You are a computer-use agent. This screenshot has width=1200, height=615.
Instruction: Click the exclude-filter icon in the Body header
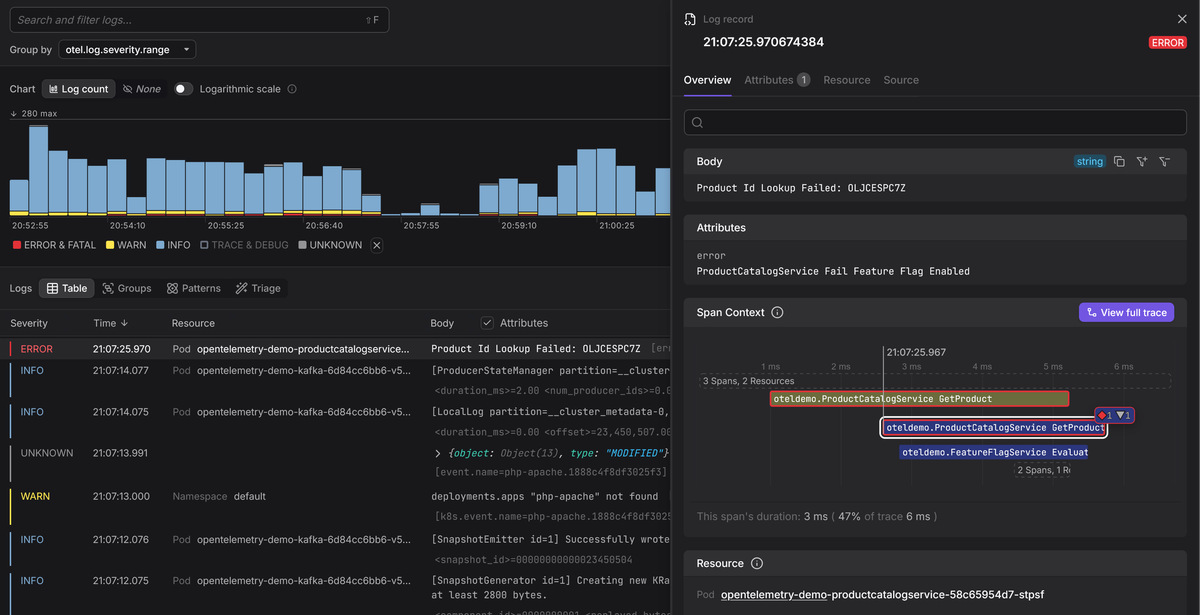(1164, 162)
